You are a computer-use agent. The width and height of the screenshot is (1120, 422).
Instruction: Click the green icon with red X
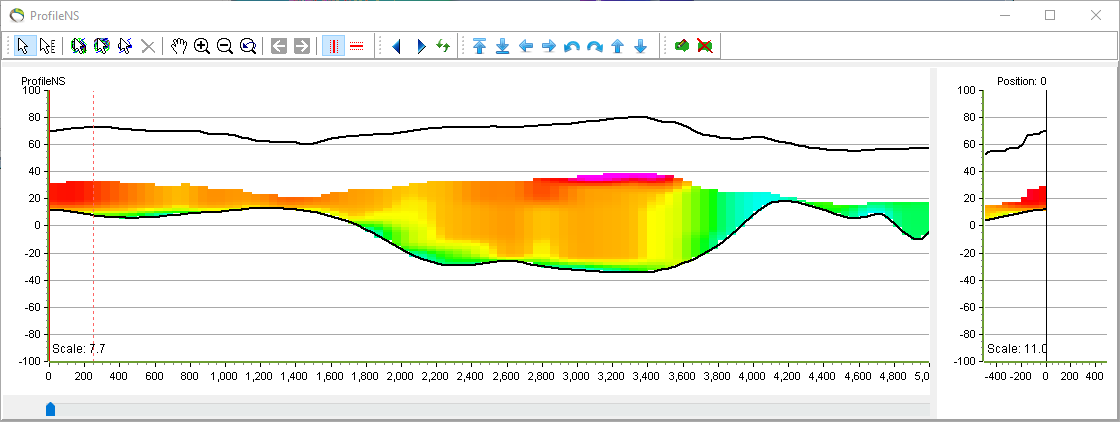tap(705, 46)
